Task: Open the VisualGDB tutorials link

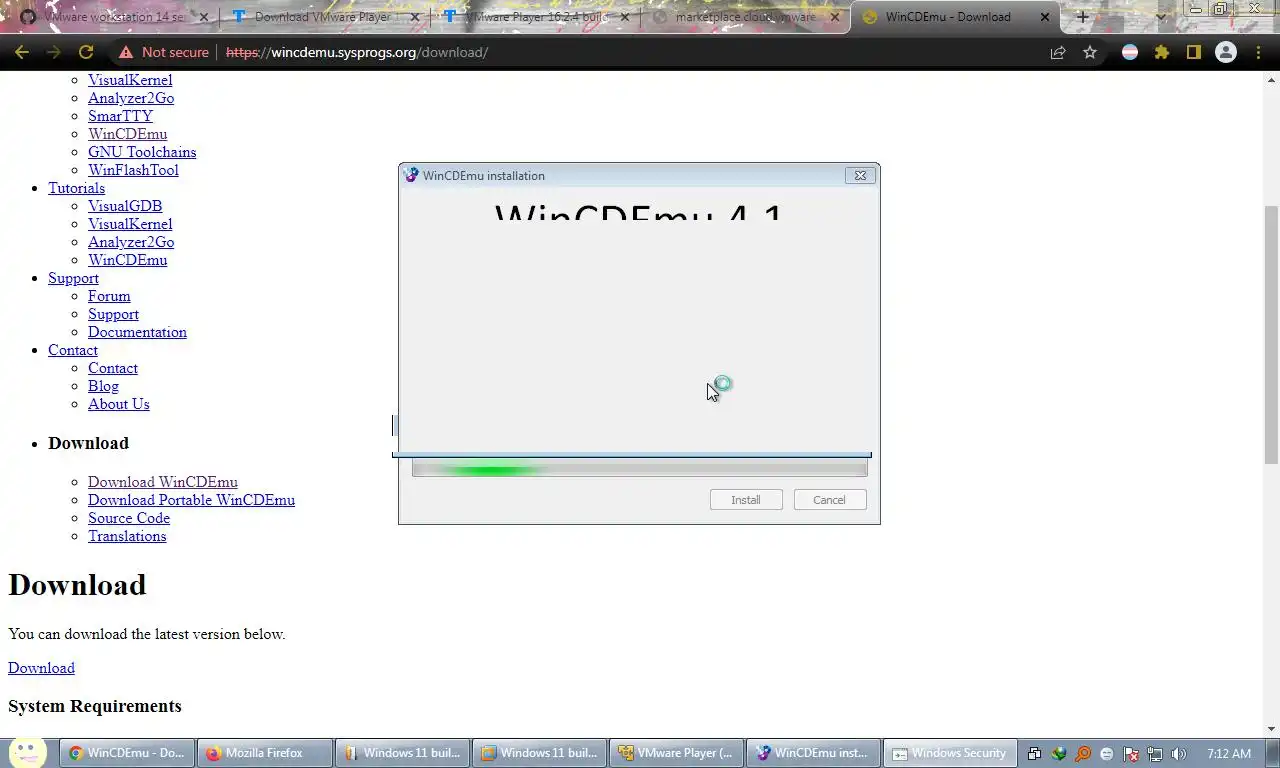Action: point(125,206)
